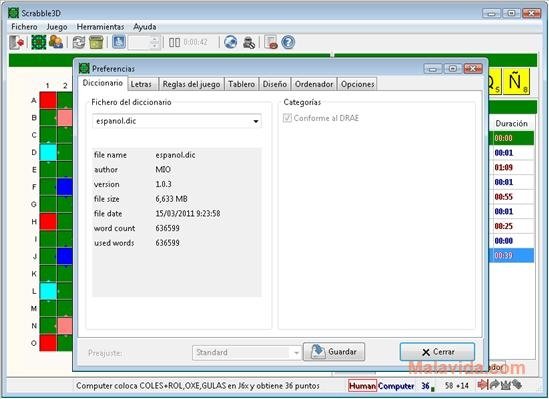Image resolution: width=549 pixels, height=399 pixels.
Task: Open the Herramientas menu
Action: (x=100, y=27)
